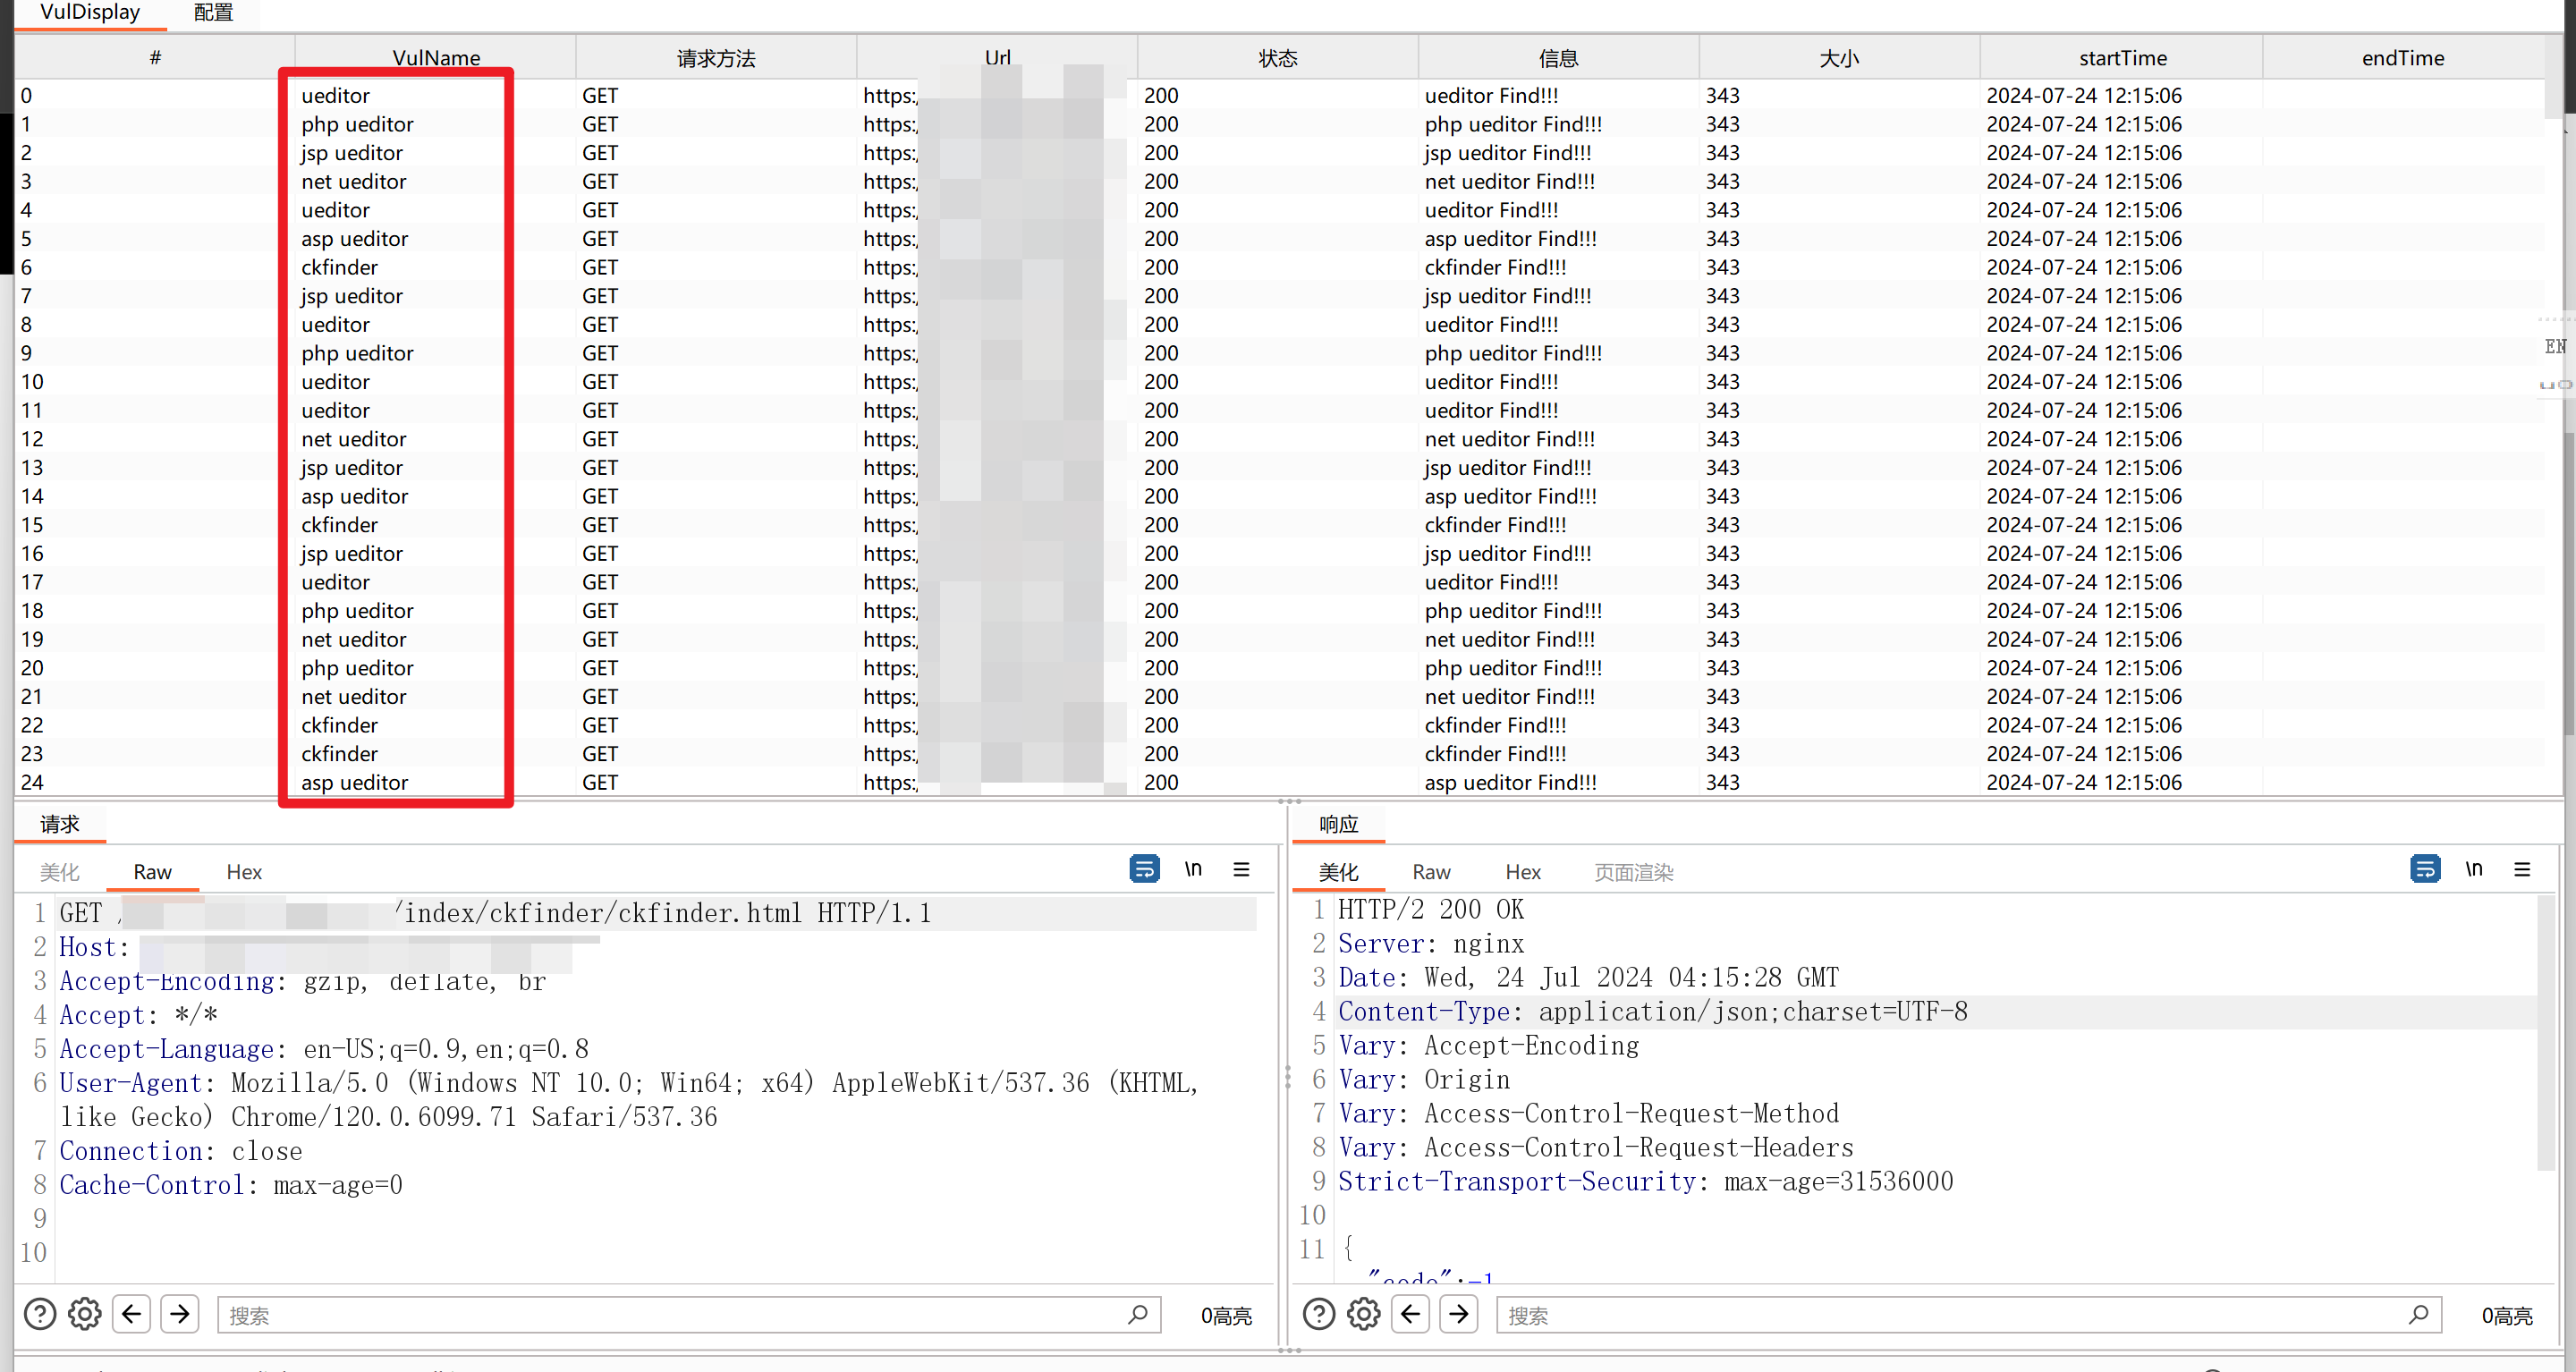Click Strict-Transport-Security response header line
This screenshot has width=2576, height=1372.
pyautogui.click(x=1645, y=1181)
